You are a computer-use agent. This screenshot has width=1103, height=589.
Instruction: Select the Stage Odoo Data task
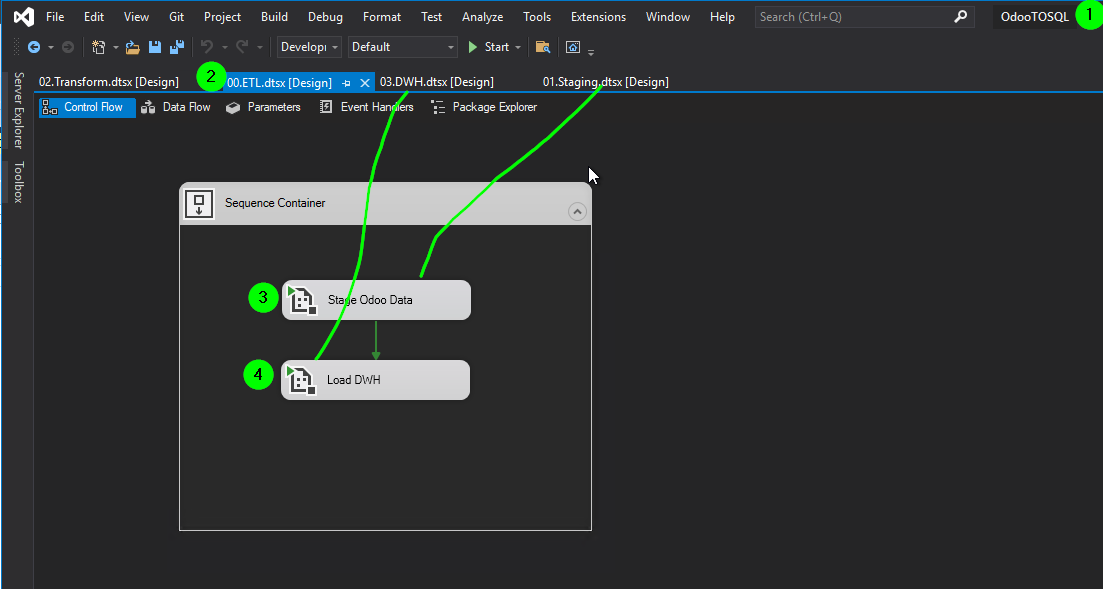click(x=376, y=300)
